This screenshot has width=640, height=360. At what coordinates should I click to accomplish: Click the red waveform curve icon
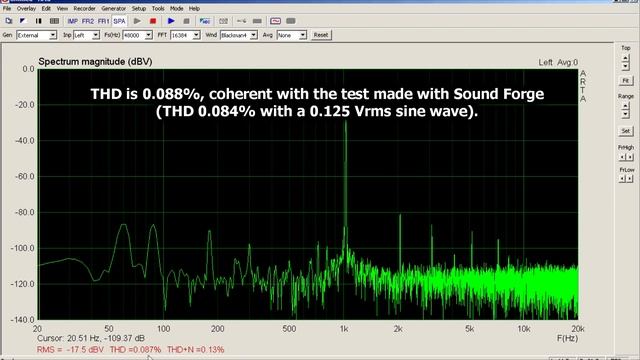coord(275,21)
